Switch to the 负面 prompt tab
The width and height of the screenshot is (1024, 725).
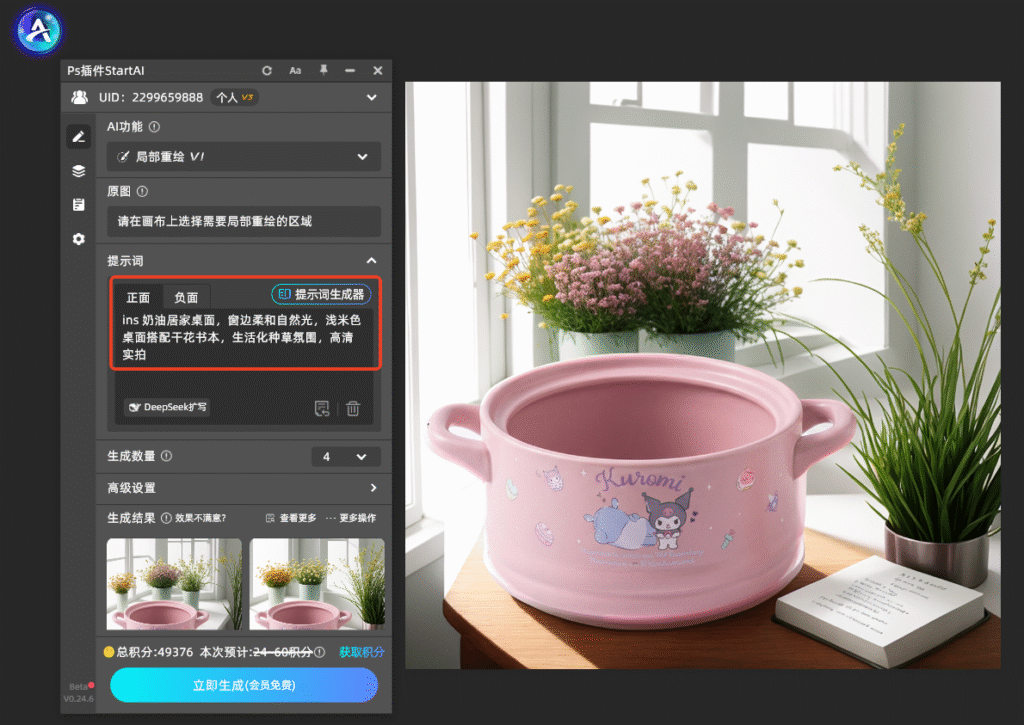point(186,297)
